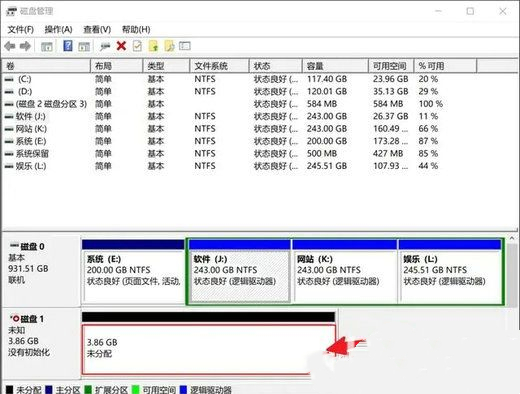Open Help with the blue question-mark icon
Viewport: 520px width, 394px height.
click(68, 46)
